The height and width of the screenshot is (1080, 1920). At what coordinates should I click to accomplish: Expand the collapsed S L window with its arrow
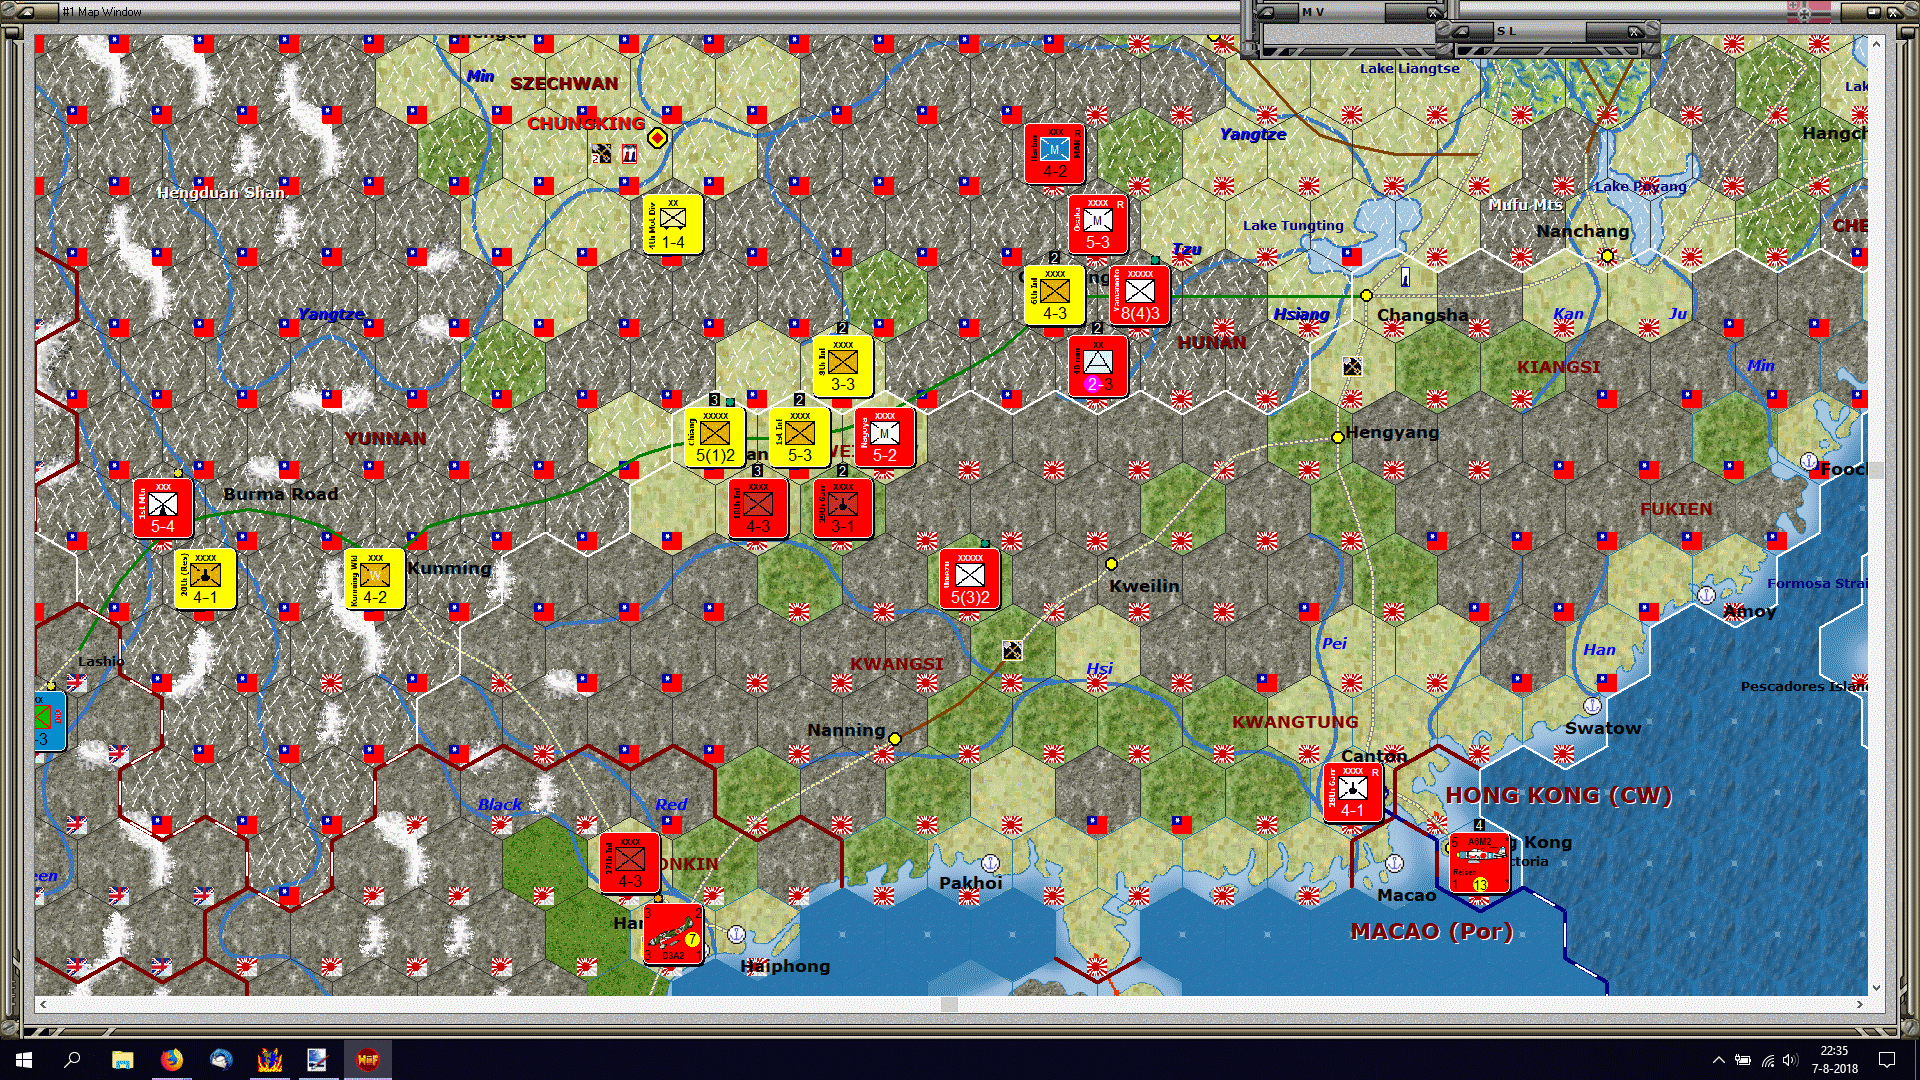click(1462, 31)
